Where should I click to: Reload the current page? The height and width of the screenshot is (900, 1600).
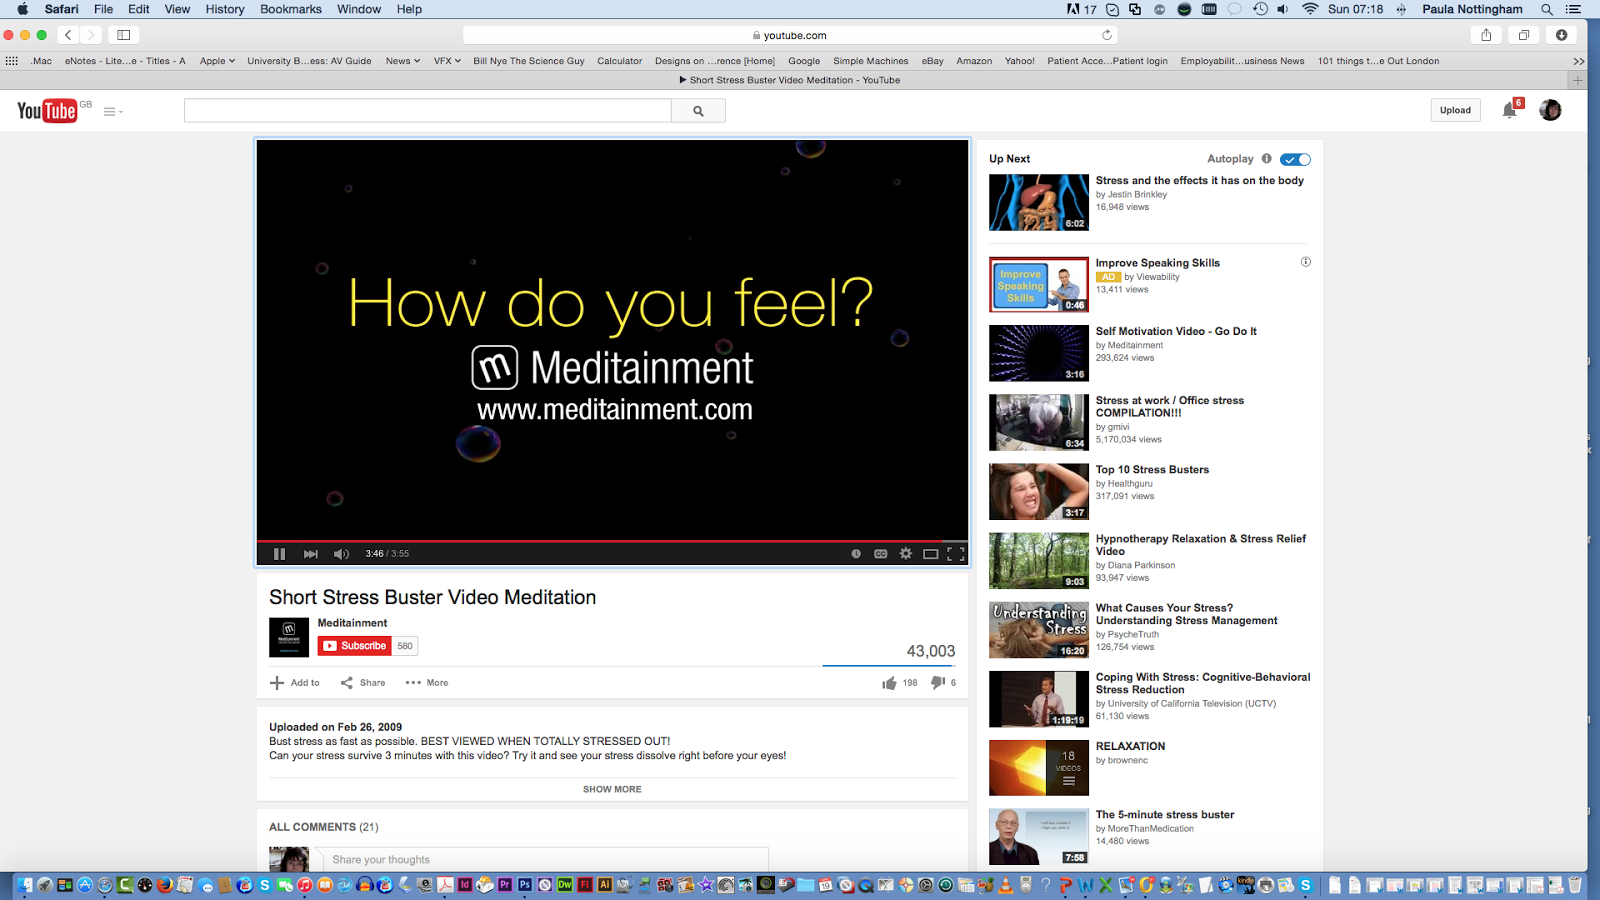pos(1107,35)
